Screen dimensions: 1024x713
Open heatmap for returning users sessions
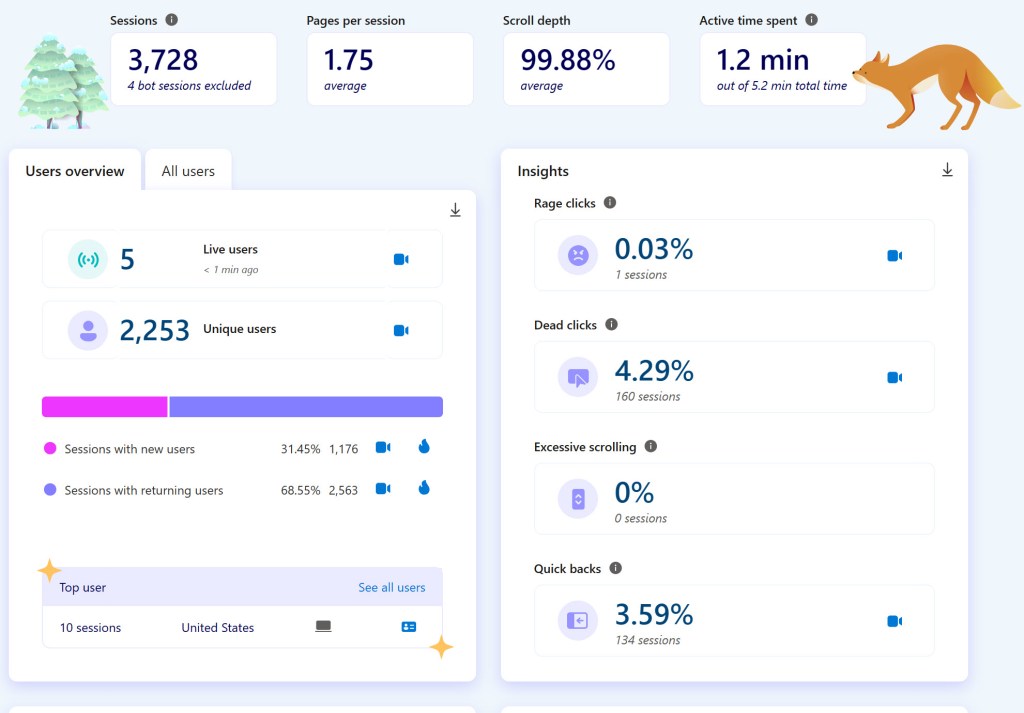(424, 488)
